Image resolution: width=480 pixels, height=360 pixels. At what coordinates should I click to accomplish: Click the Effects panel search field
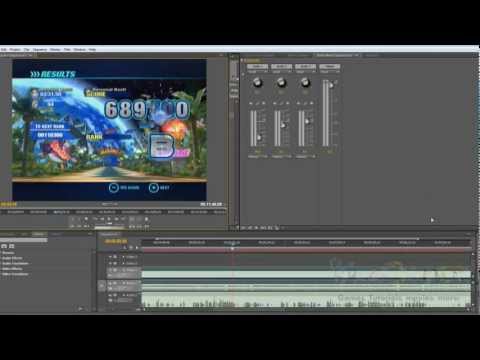(24, 240)
